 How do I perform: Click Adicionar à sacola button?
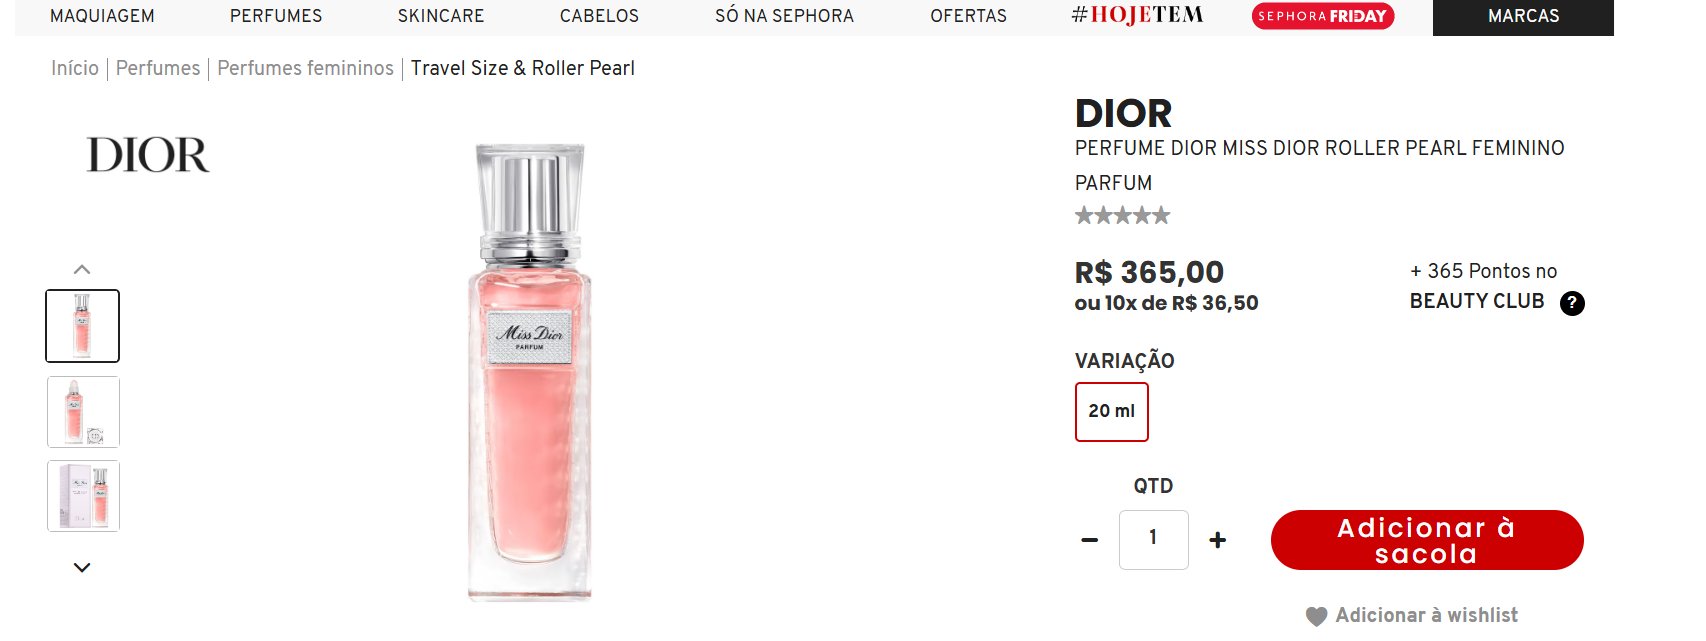pyautogui.click(x=1427, y=540)
